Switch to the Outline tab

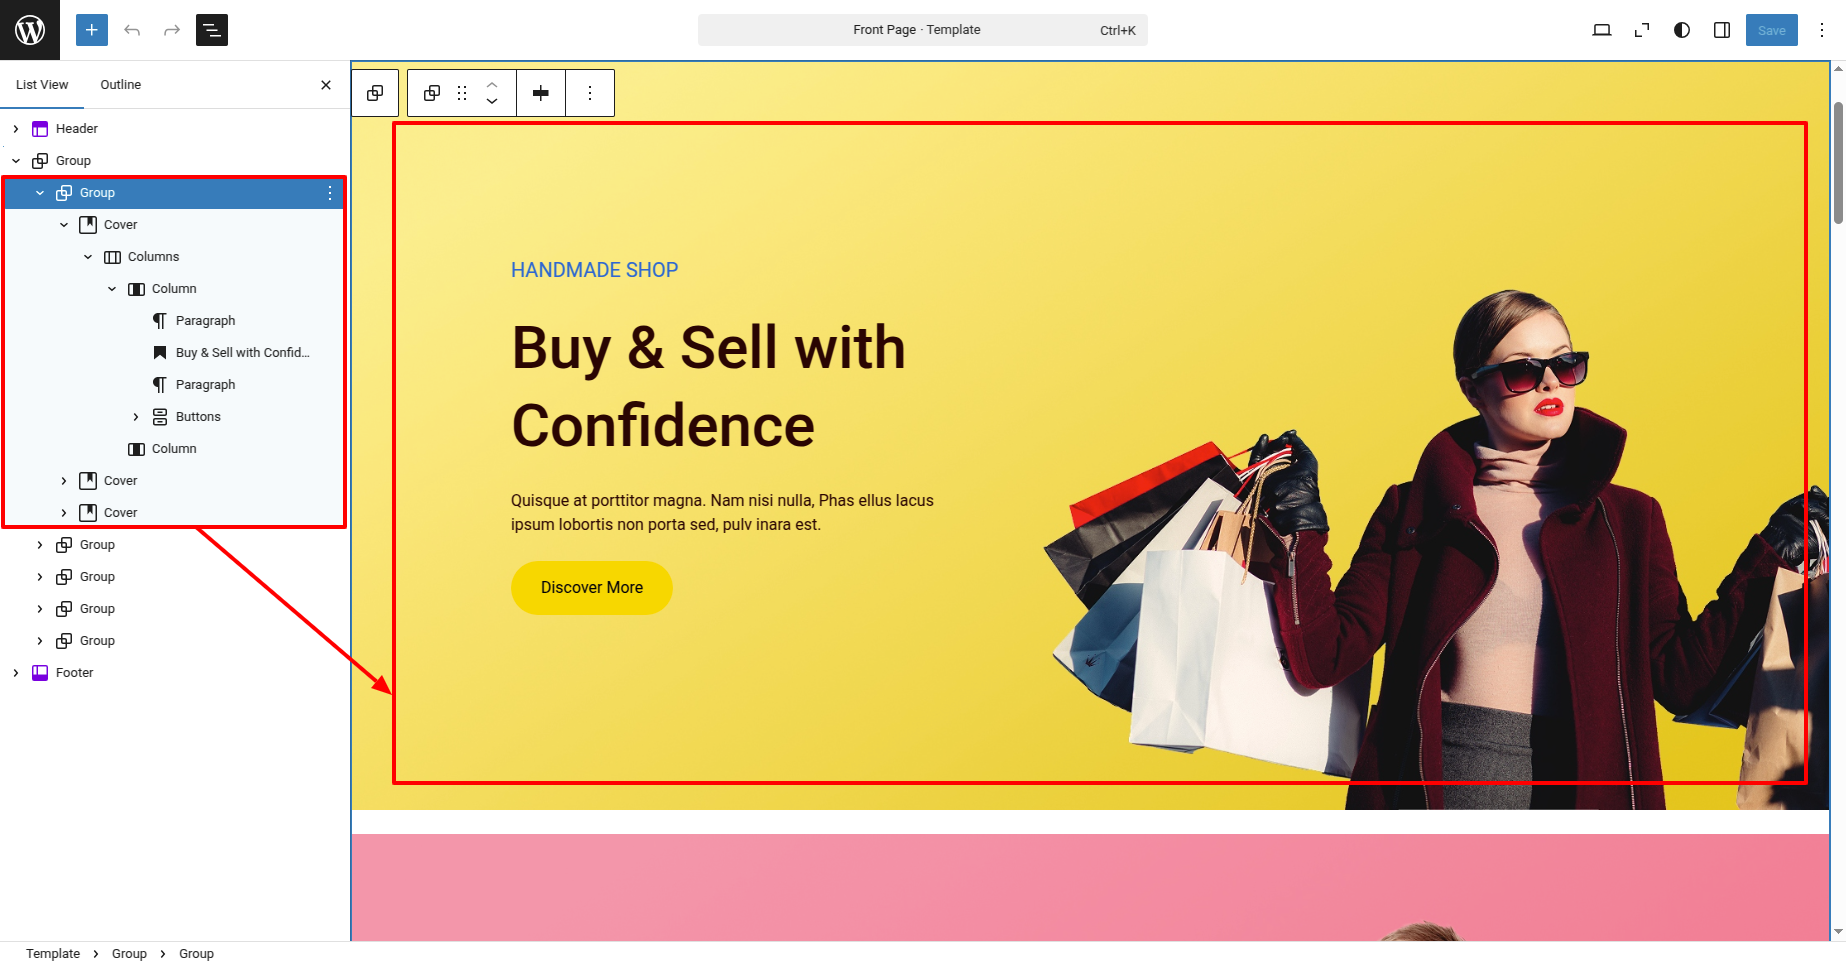(x=121, y=85)
